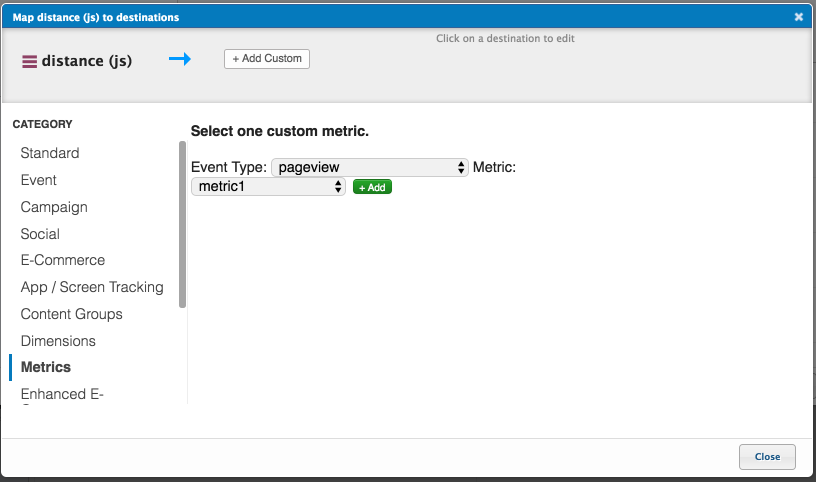816x482 pixels.
Task: Close dialog with the top-right X icon
Action: pos(798,17)
